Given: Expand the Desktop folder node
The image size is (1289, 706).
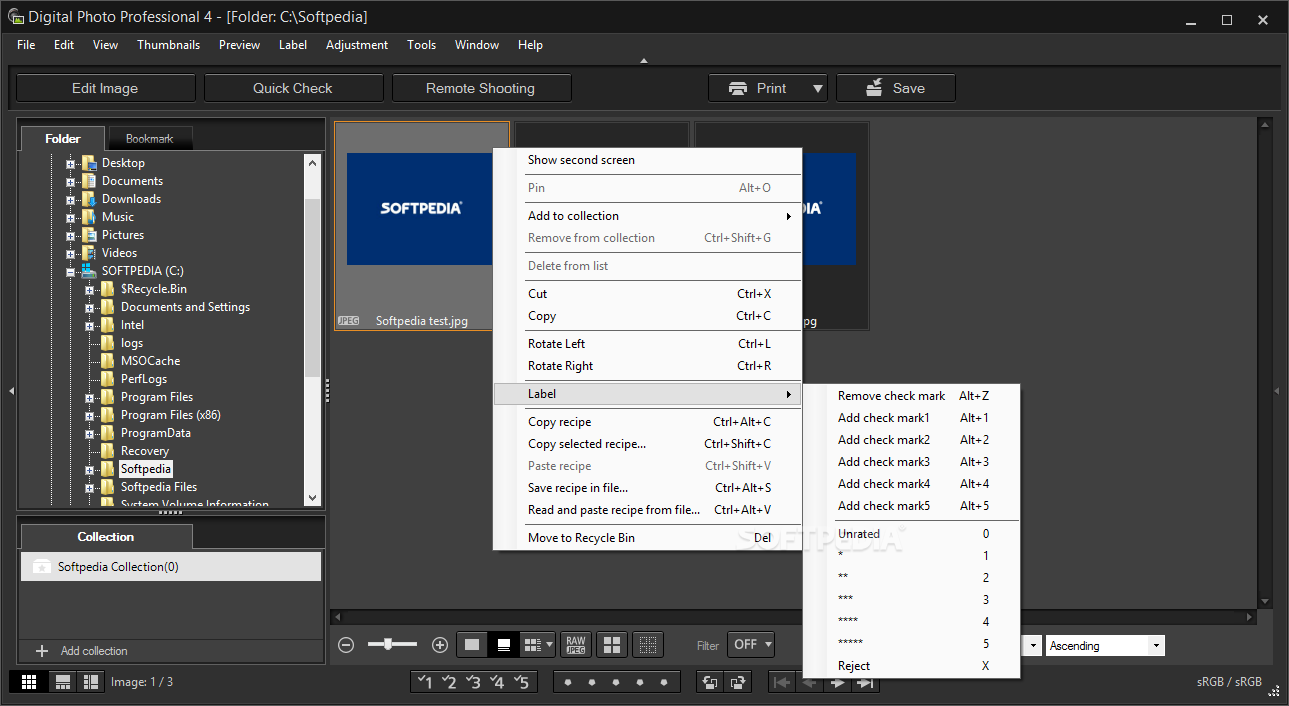Looking at the screenshot, I should pyautogui.click(x=70, y=164).
